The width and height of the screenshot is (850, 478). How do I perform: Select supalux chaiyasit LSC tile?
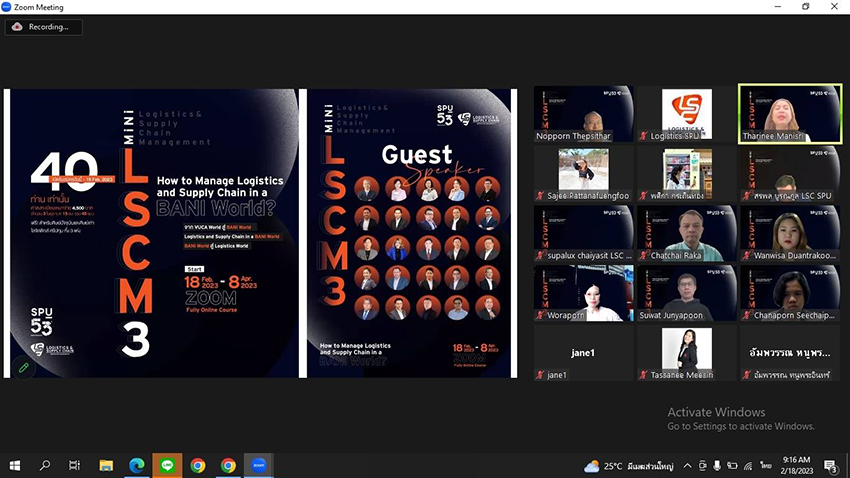pyautogui.click(x=583, y=233)
